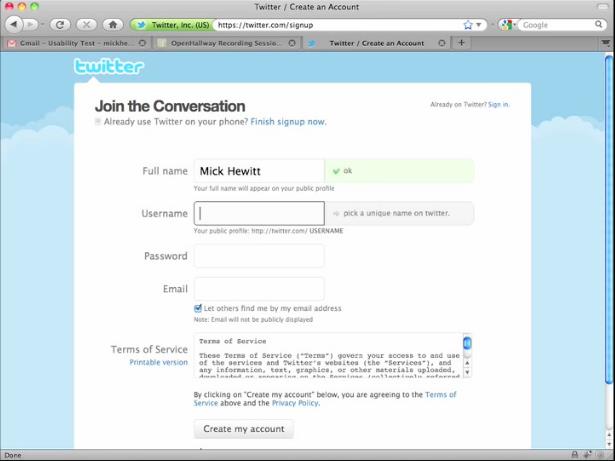Click the Sign in link
This screenshot has height=461, width=615.
point(498,104)
